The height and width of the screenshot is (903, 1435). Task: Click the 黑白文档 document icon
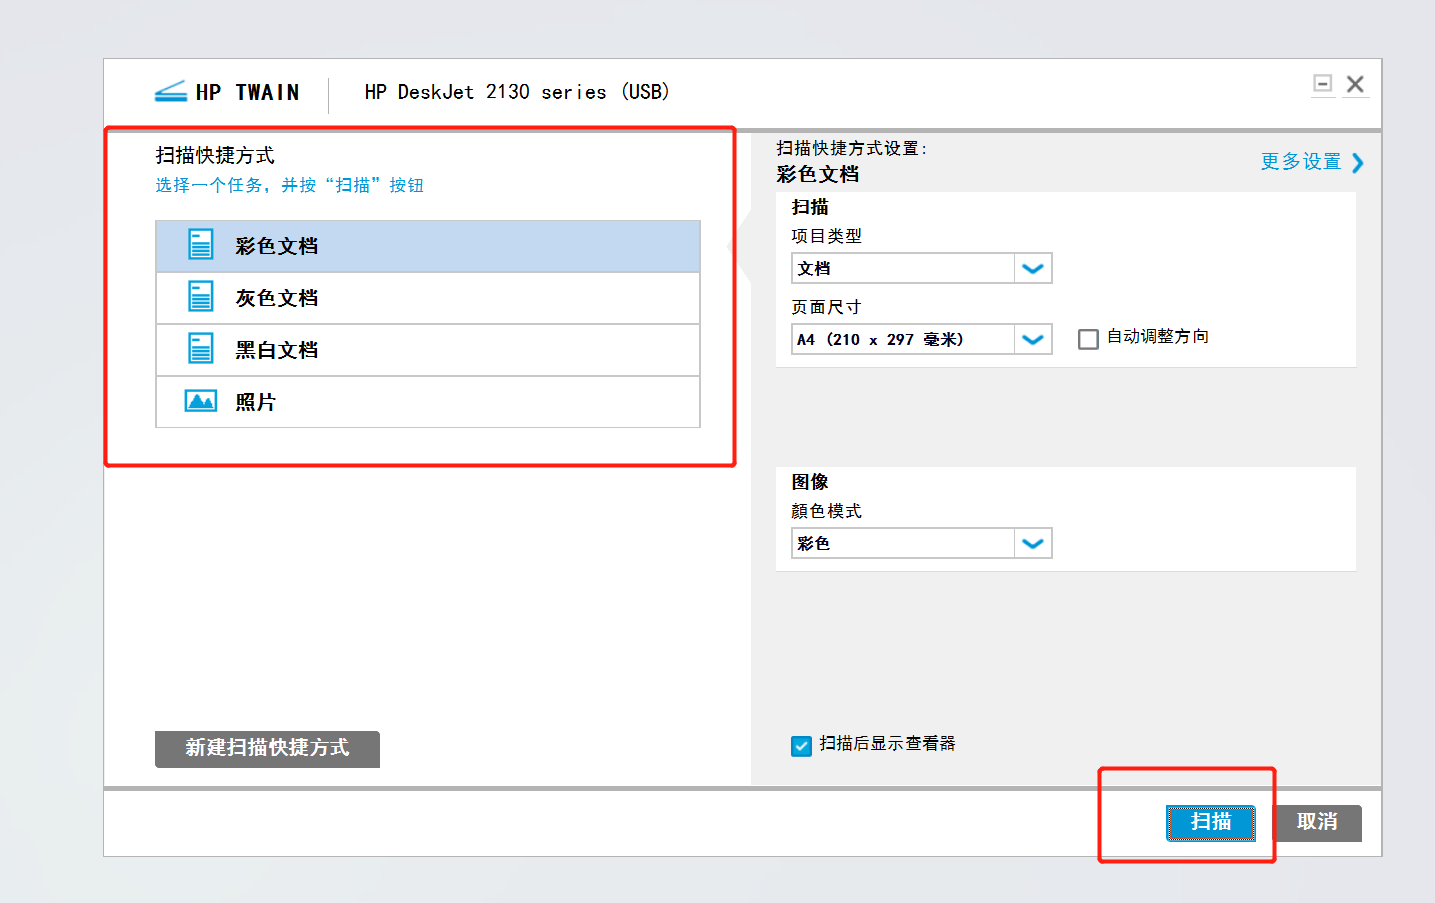(201, 349)
